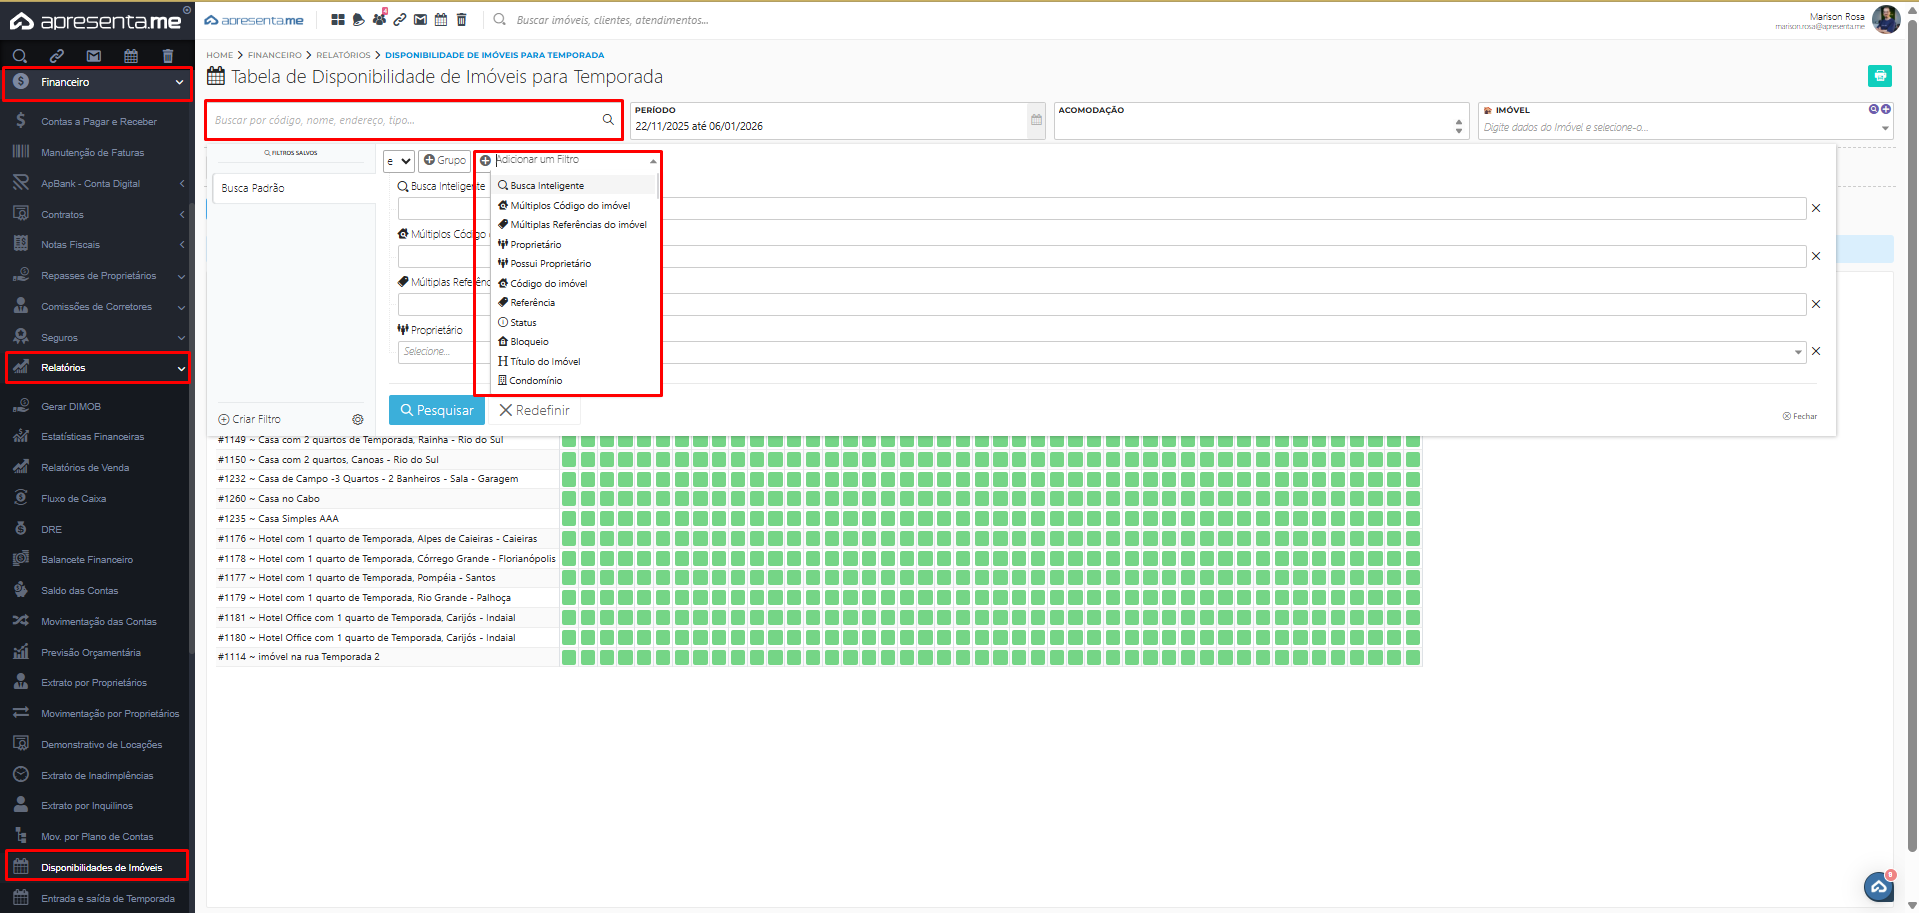1919x913 pixels.
Task: Choose Condomínio in the filter list
Action: (x=535, y=381)
